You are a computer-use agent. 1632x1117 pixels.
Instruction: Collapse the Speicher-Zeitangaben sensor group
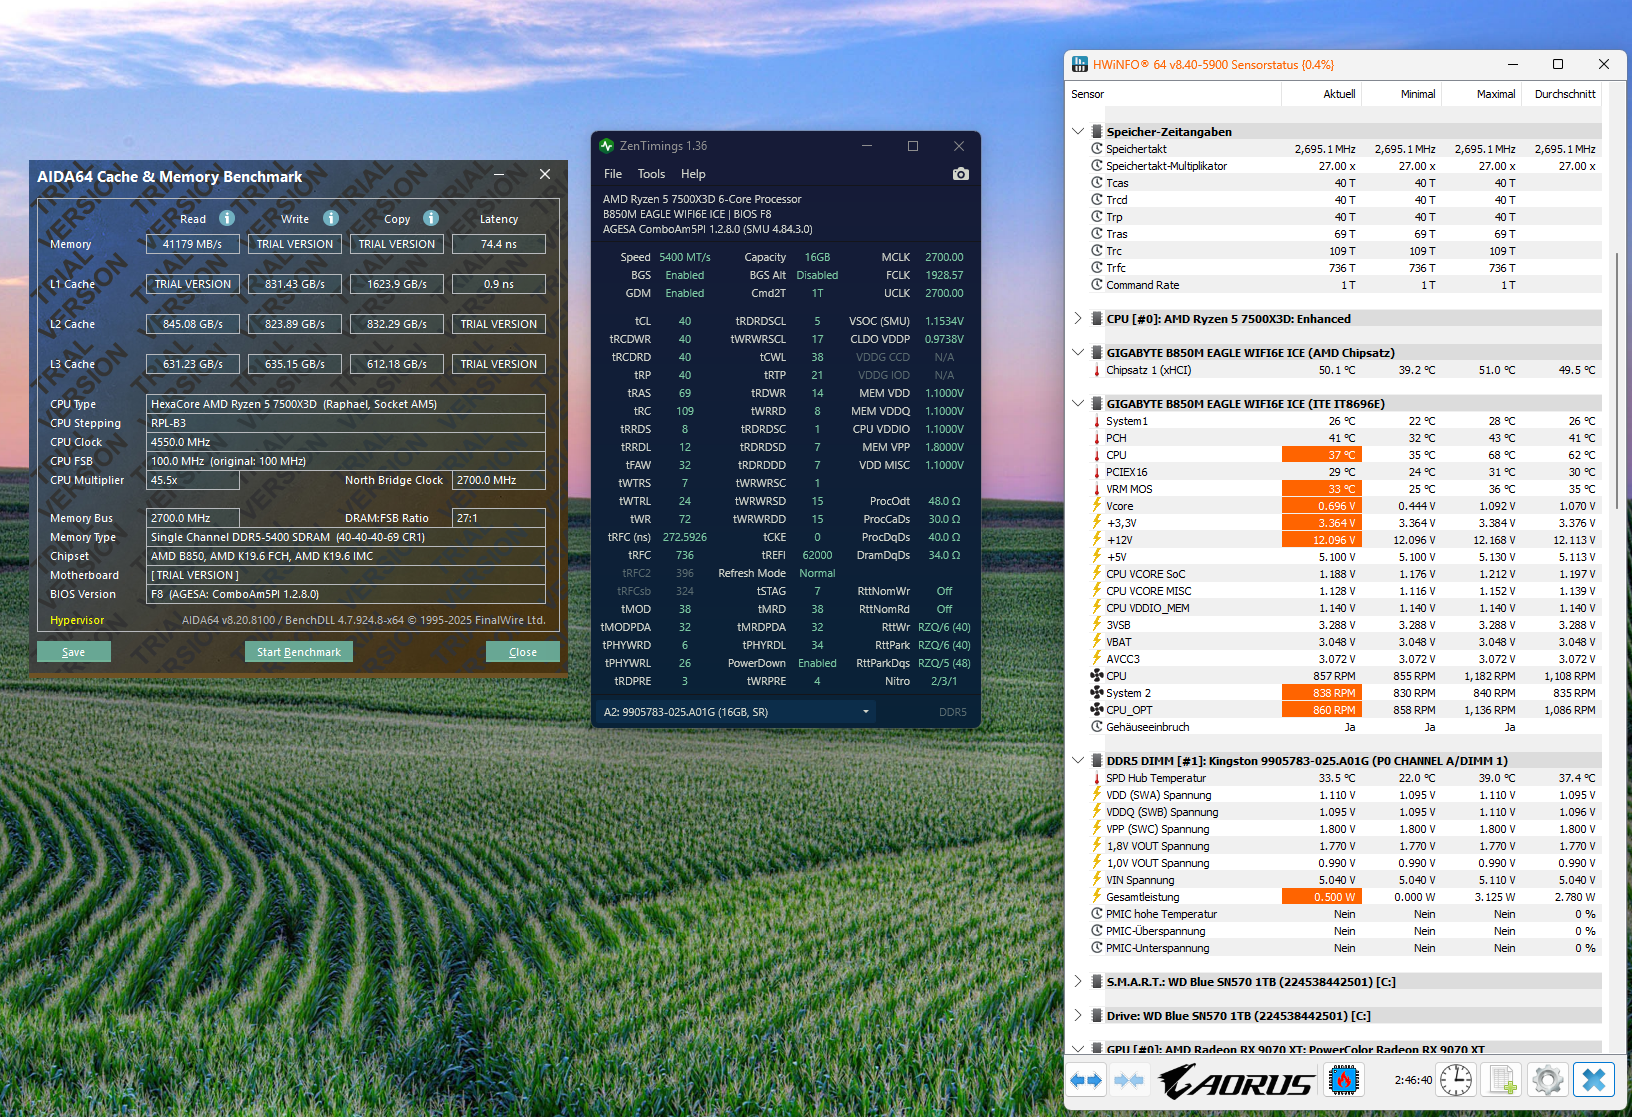[1078, 131]
